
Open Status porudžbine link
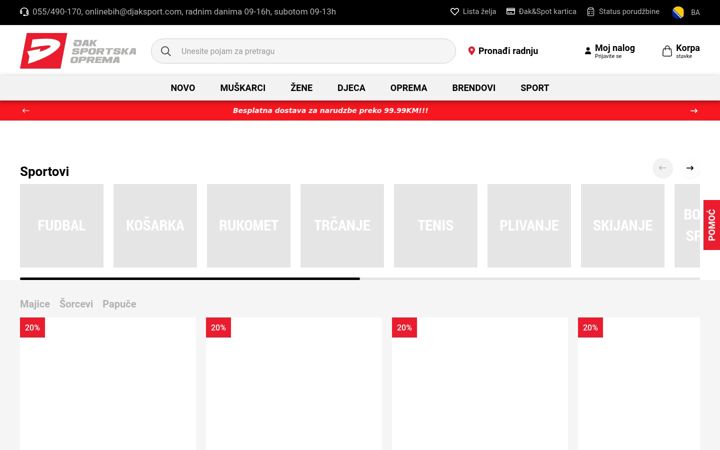tap(623, 11)
